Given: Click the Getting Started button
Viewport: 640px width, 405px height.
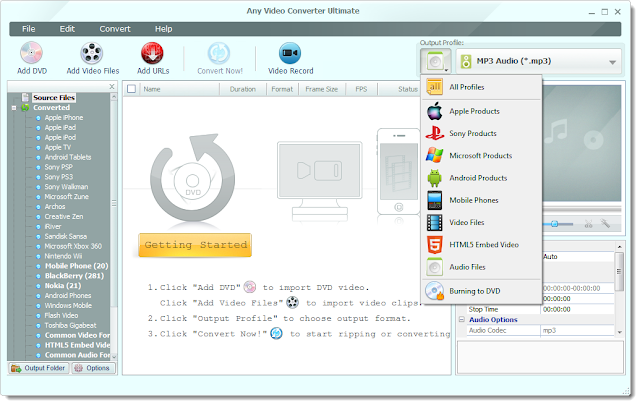Looking at the screenshot, I should coord(195,245).
